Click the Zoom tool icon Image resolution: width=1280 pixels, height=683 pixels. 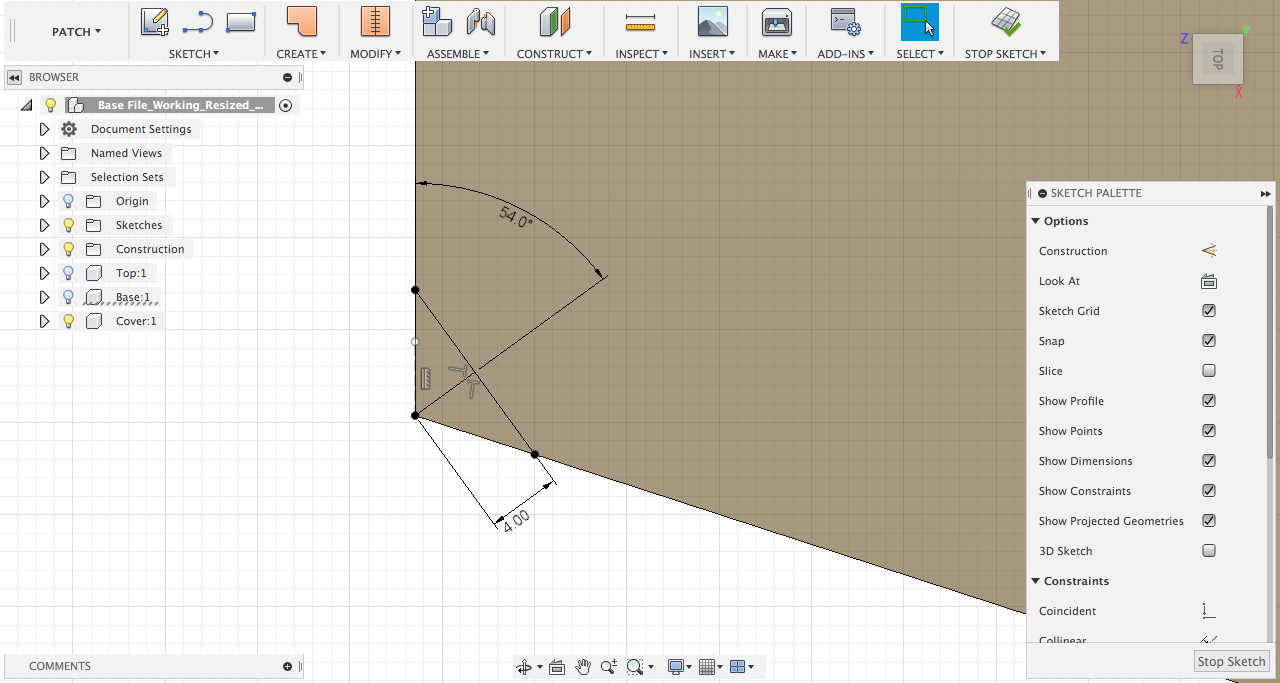pyautogui.click(x=608, y=667)
